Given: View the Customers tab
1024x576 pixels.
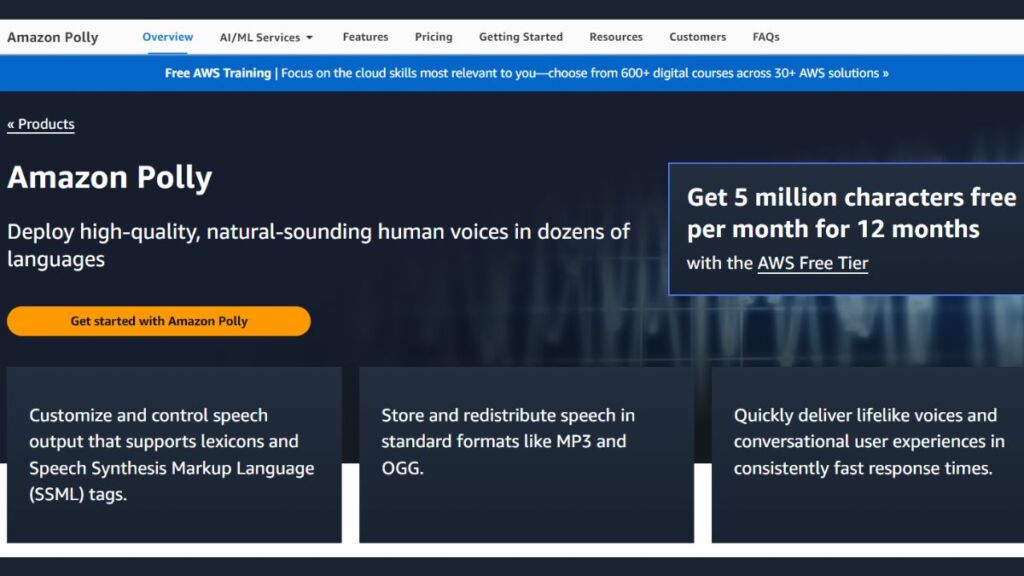Looking at the screenshot, I should tap(697, 37).
